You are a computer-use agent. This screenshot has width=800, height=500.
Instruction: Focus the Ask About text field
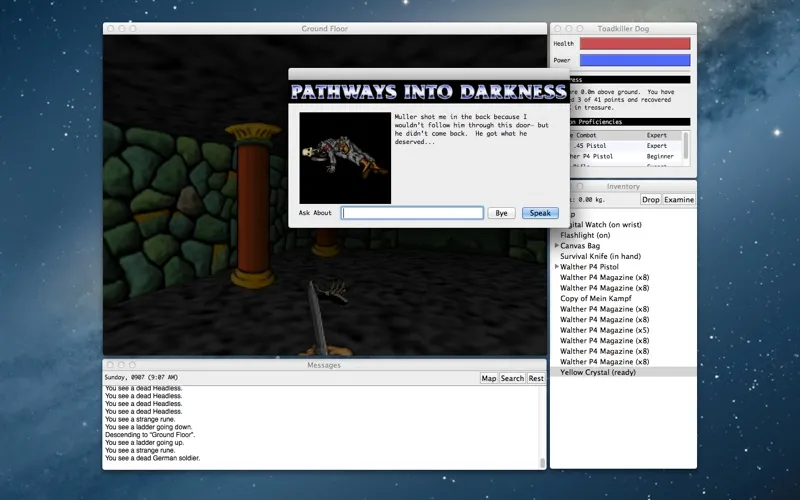click(412, 213)
